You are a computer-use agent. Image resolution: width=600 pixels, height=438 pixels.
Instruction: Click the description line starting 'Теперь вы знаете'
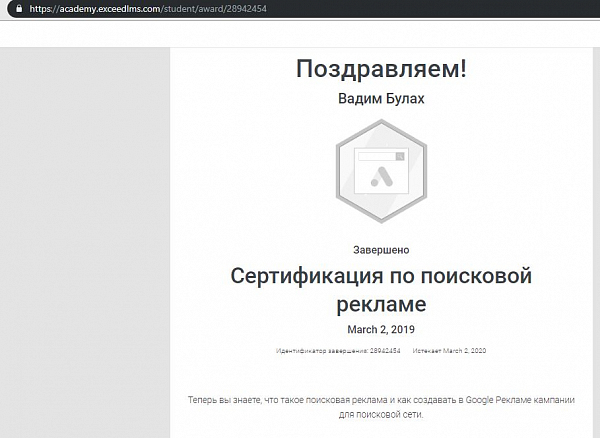point(381,399)
